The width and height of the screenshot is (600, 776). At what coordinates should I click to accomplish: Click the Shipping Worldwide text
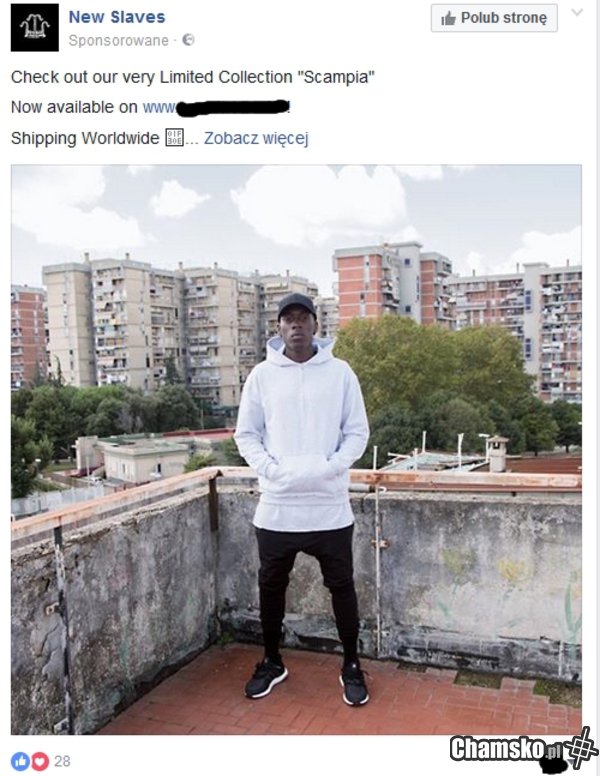(85, 138)
